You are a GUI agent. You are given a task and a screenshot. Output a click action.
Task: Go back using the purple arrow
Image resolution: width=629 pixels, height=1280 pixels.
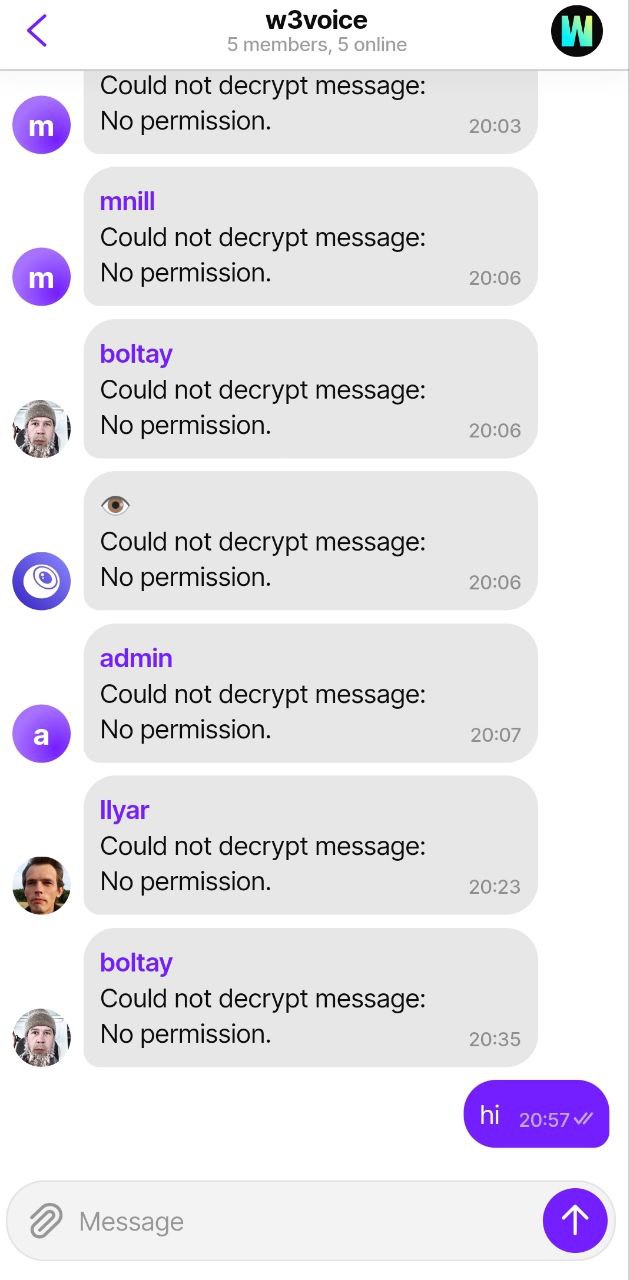(37, 31)
